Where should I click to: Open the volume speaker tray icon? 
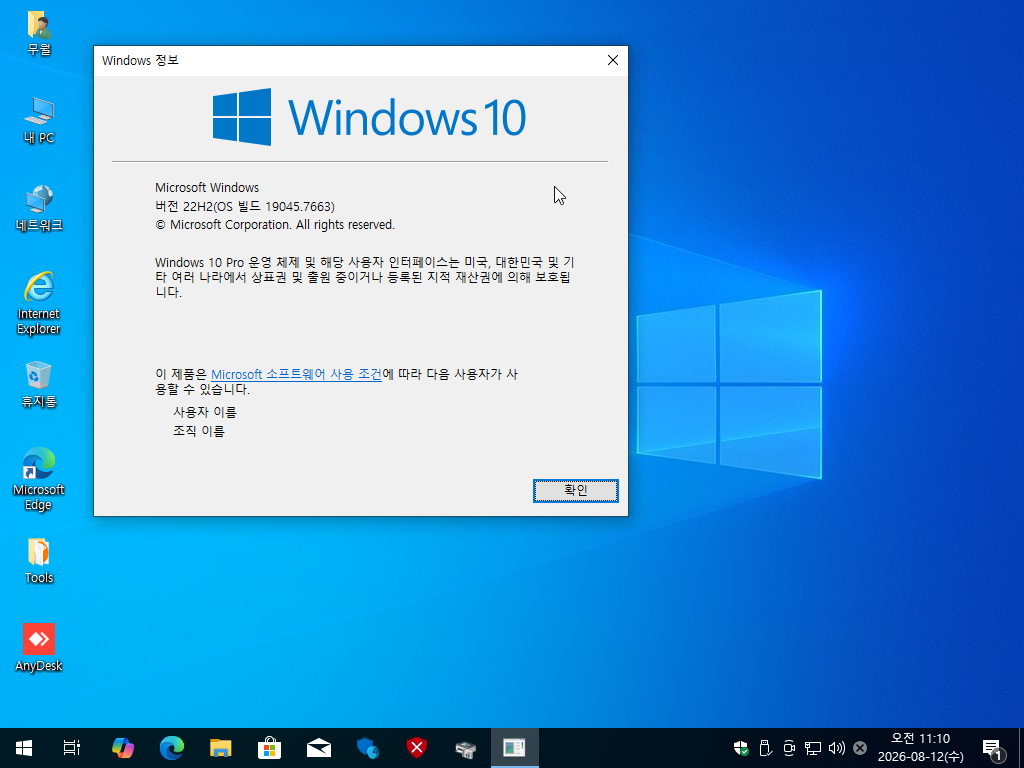(837, 748)
